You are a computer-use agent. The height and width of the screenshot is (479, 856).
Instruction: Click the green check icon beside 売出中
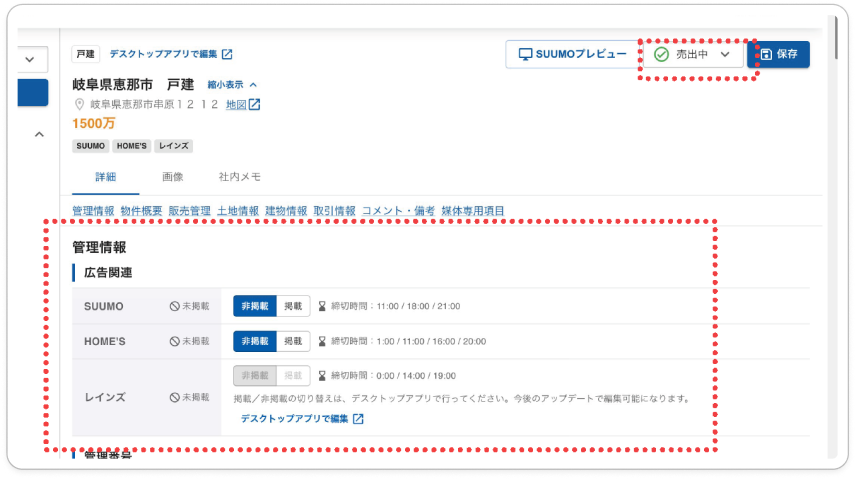(x=661, y=54)
